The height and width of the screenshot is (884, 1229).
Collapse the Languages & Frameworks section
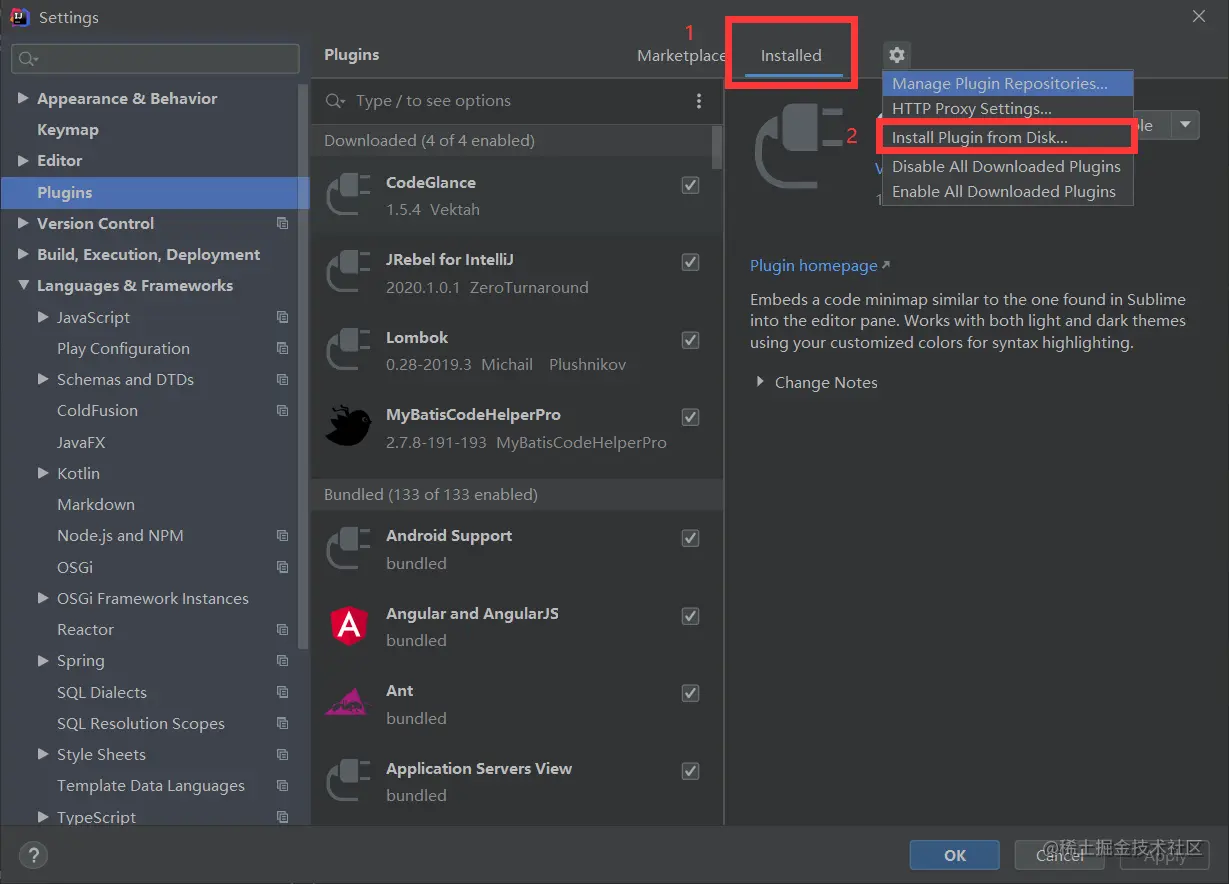pyautogui.click(x=23, y=285)
